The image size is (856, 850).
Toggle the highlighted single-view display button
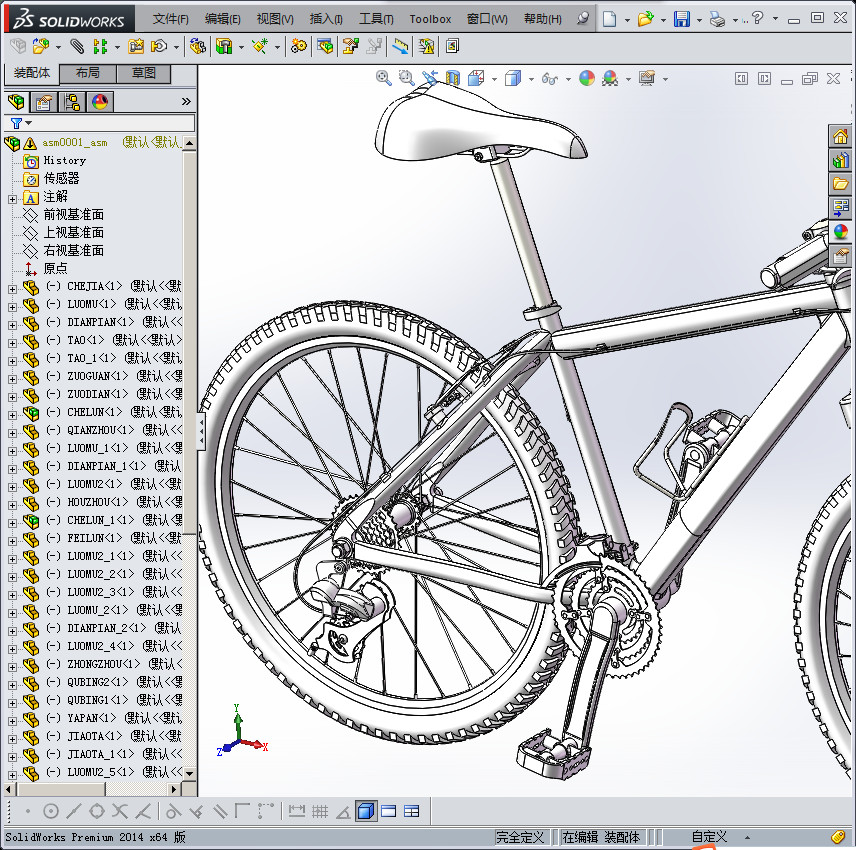[366, 811]
